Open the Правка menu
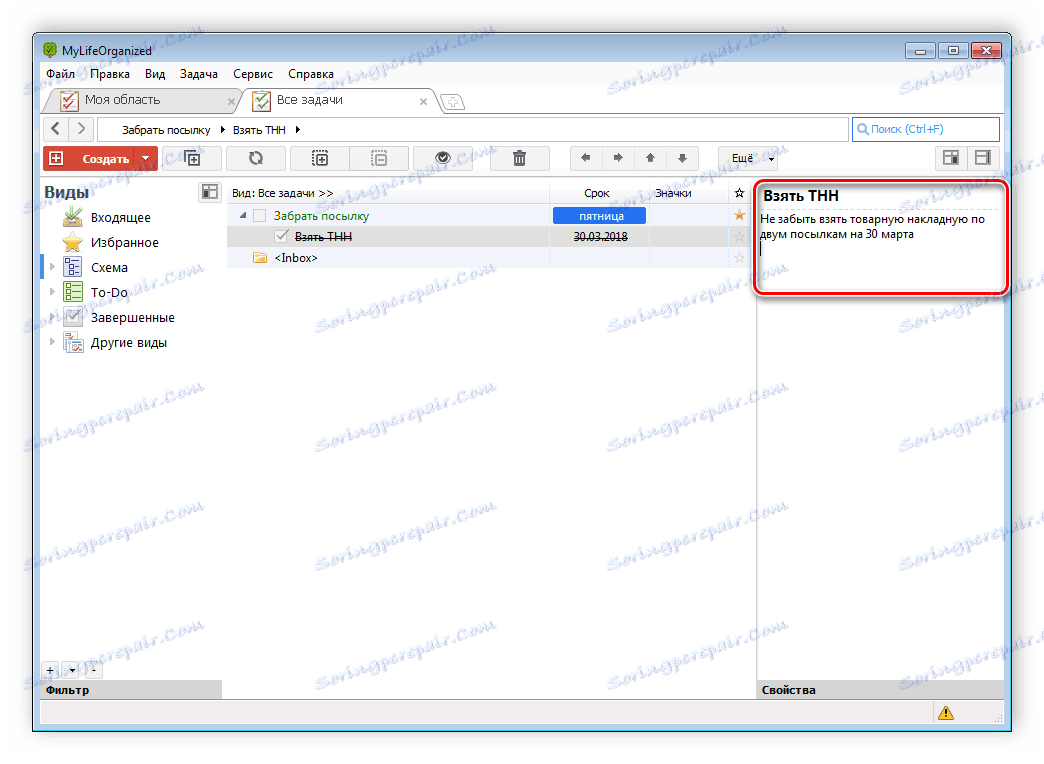 [110, 74]
